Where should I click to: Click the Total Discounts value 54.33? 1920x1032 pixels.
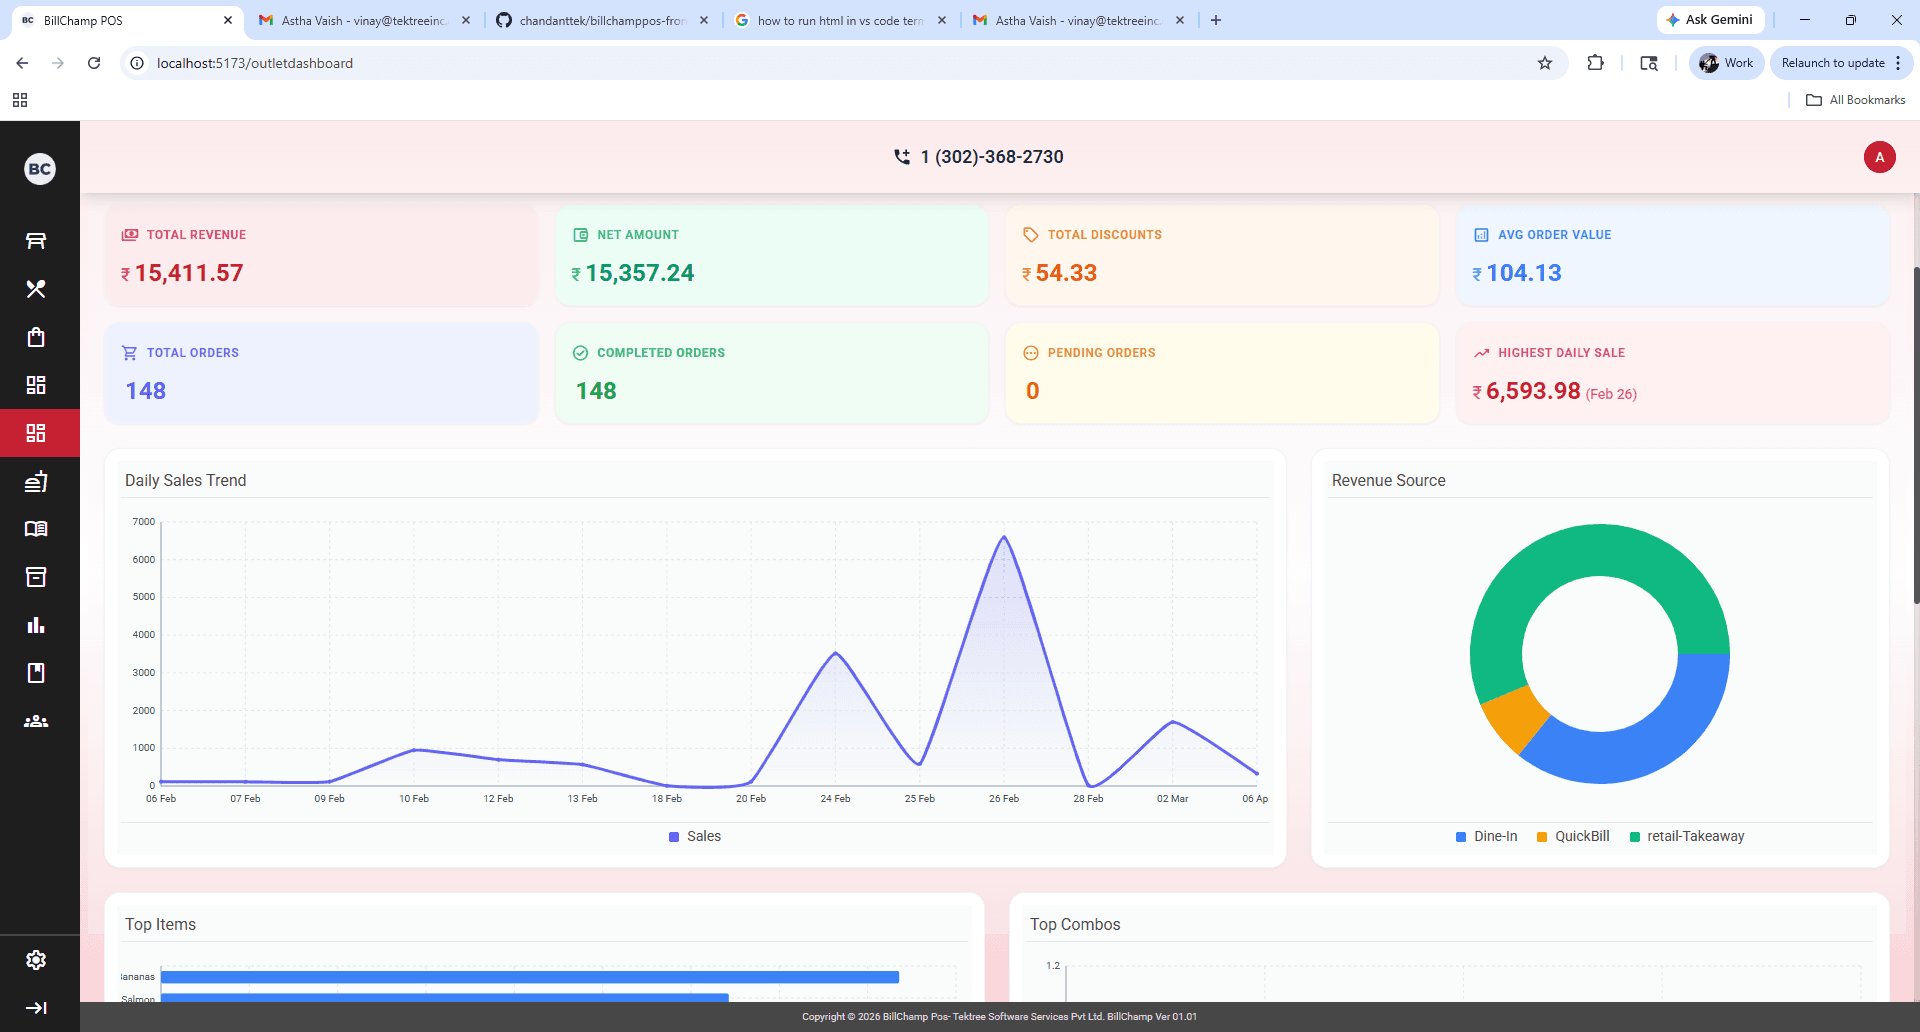coord(1066,273)
